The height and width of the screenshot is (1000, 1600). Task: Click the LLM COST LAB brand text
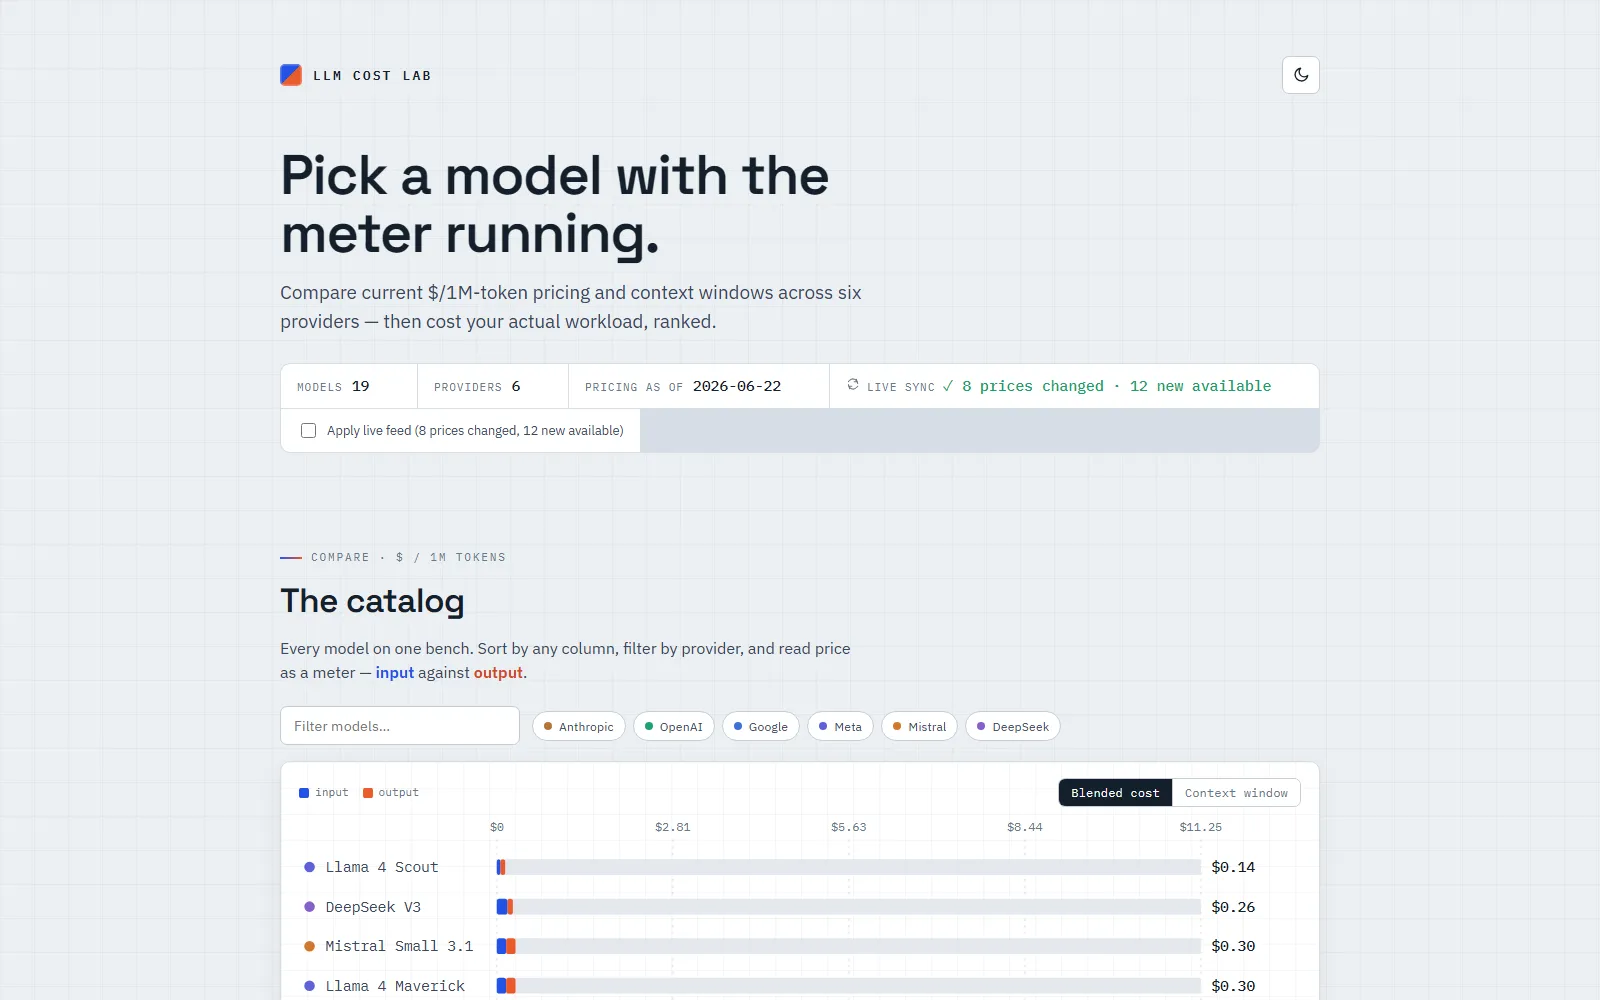(372, 76)
